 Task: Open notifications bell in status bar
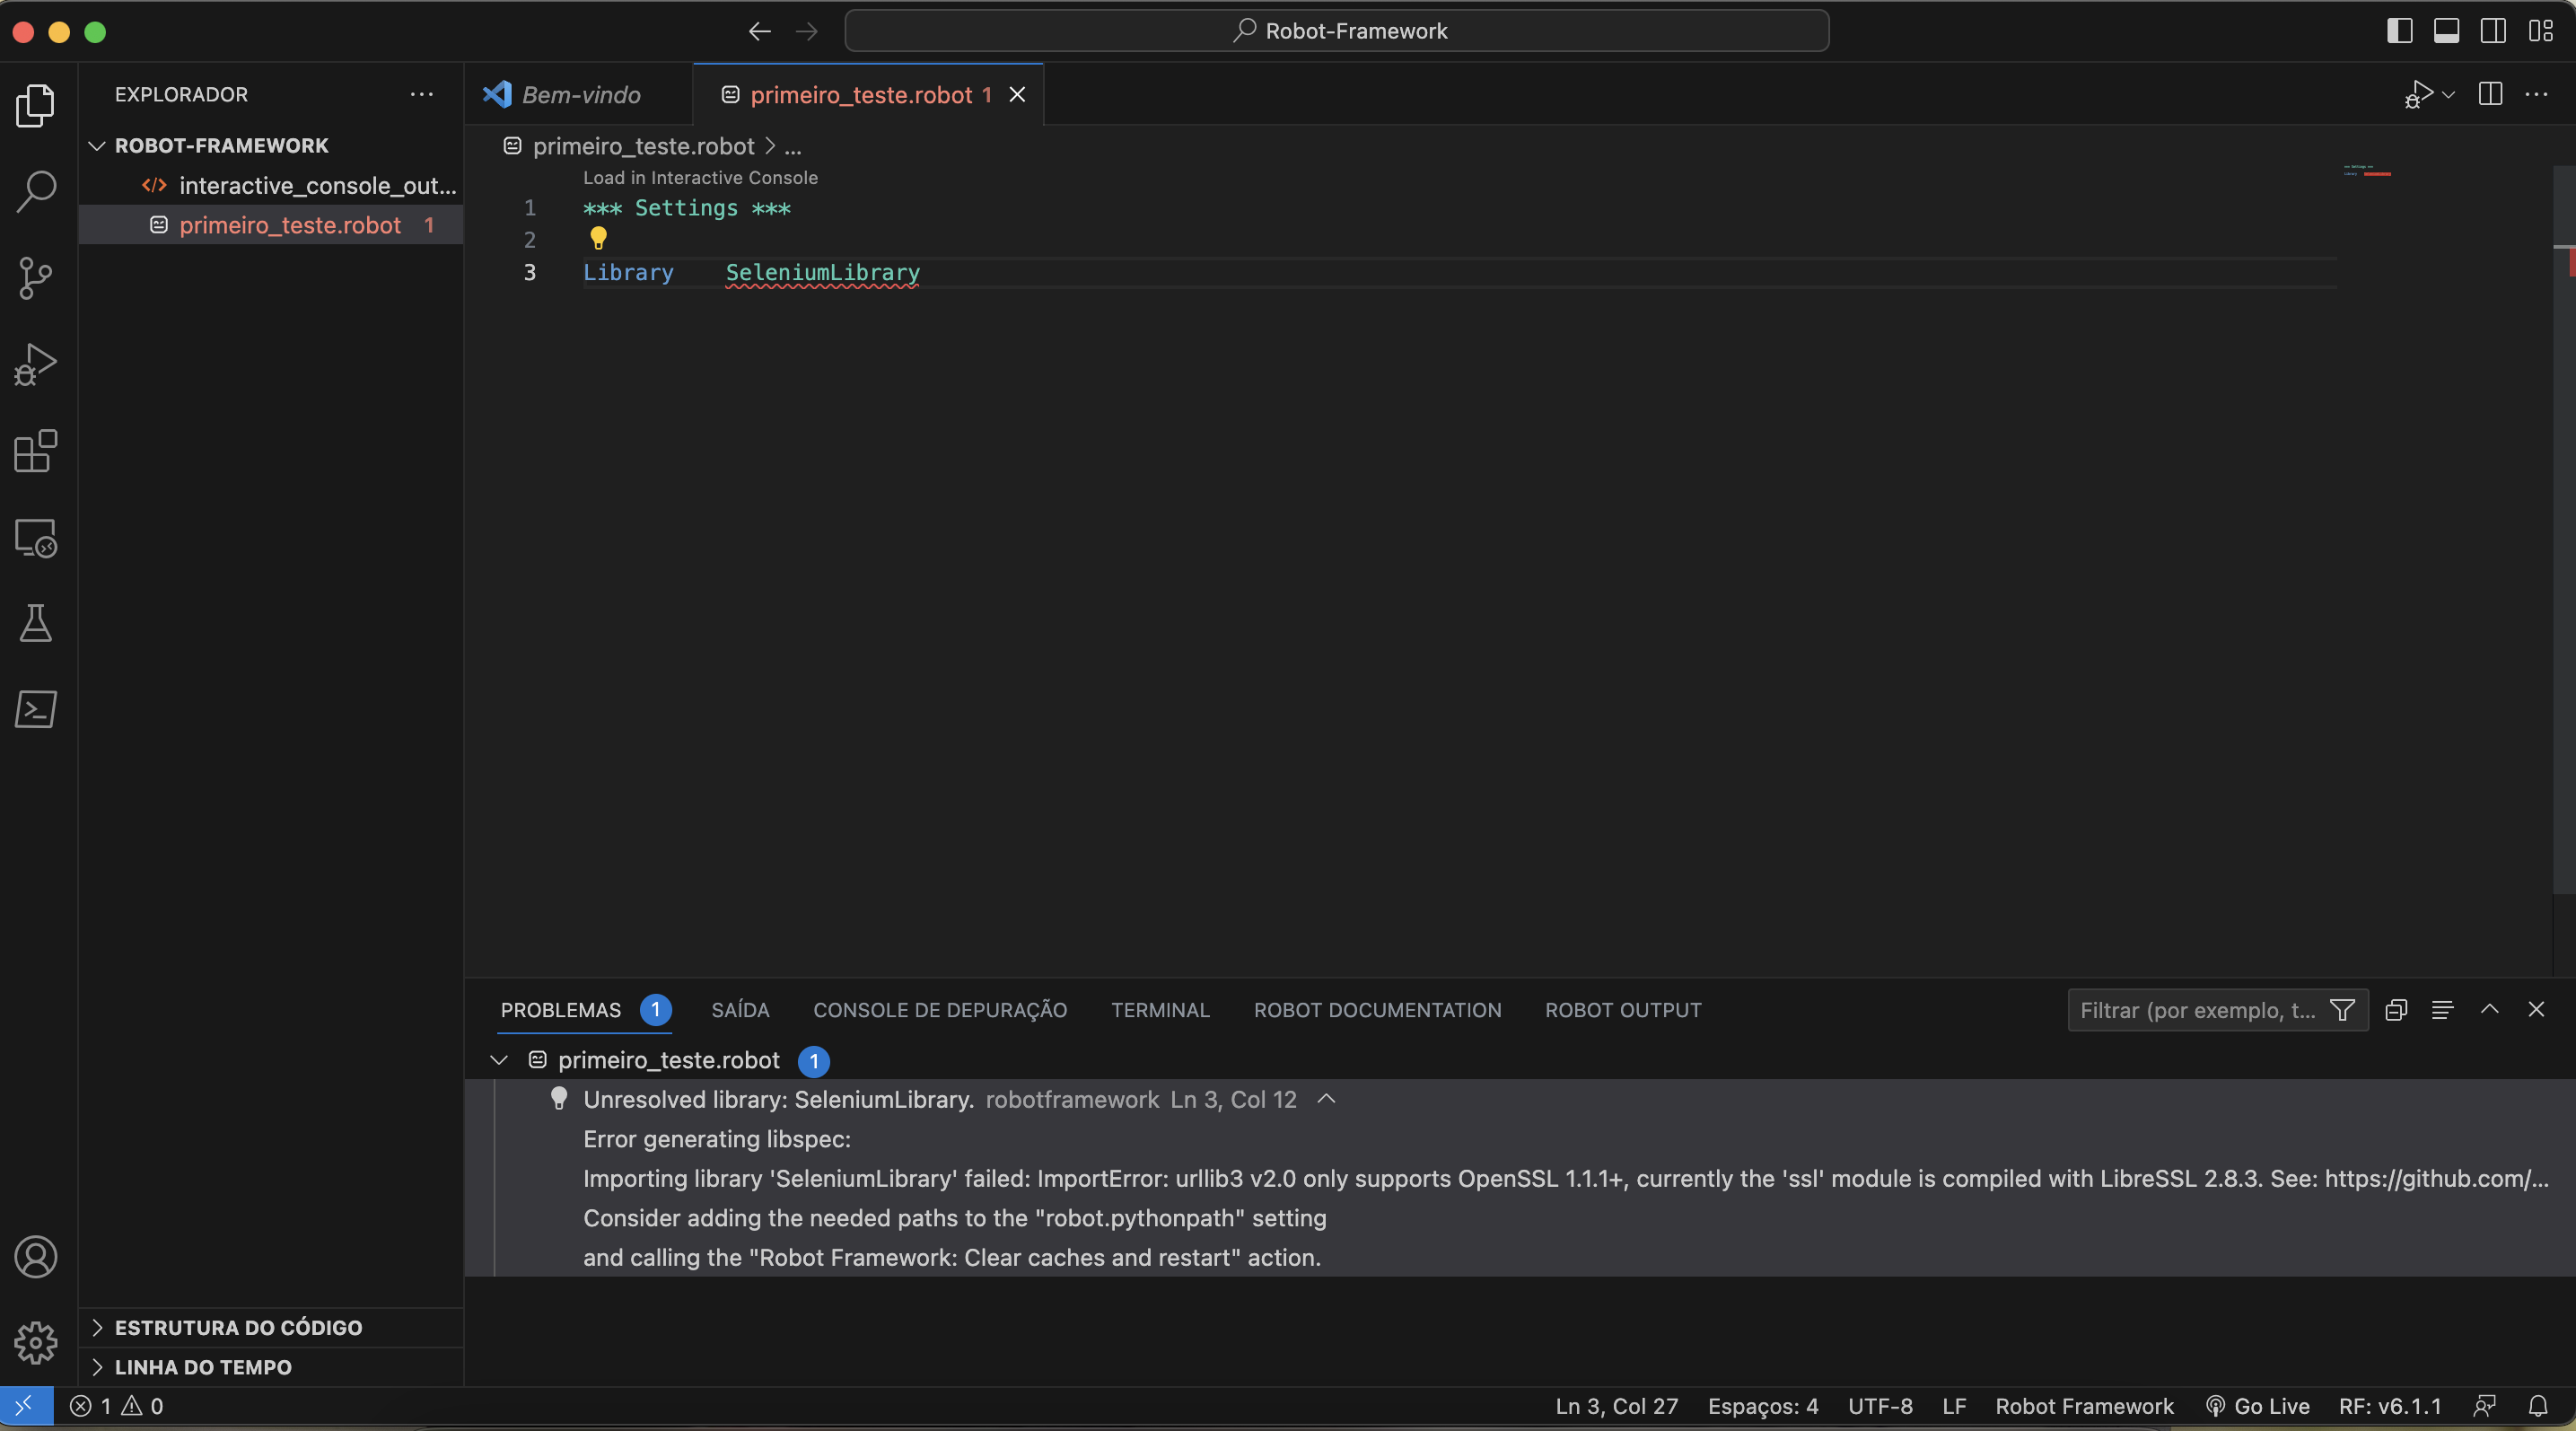pyautogui.click(x=2538, y=1406)
